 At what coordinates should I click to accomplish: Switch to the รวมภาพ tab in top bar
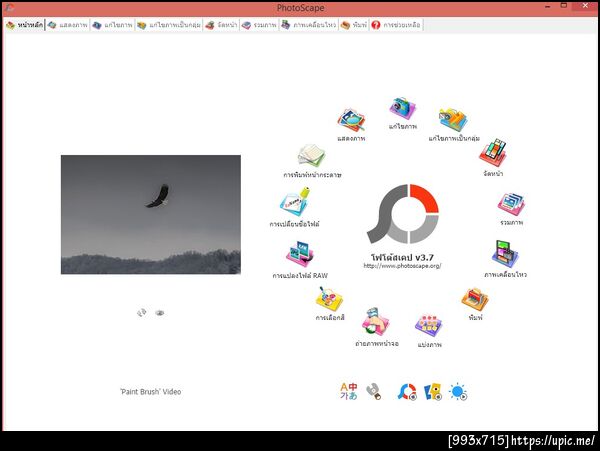pos(259,25)
